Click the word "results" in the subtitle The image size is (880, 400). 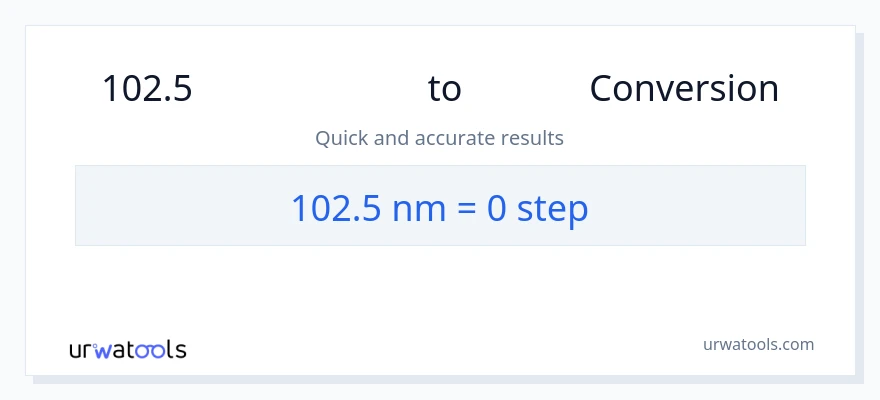point(533,138)
